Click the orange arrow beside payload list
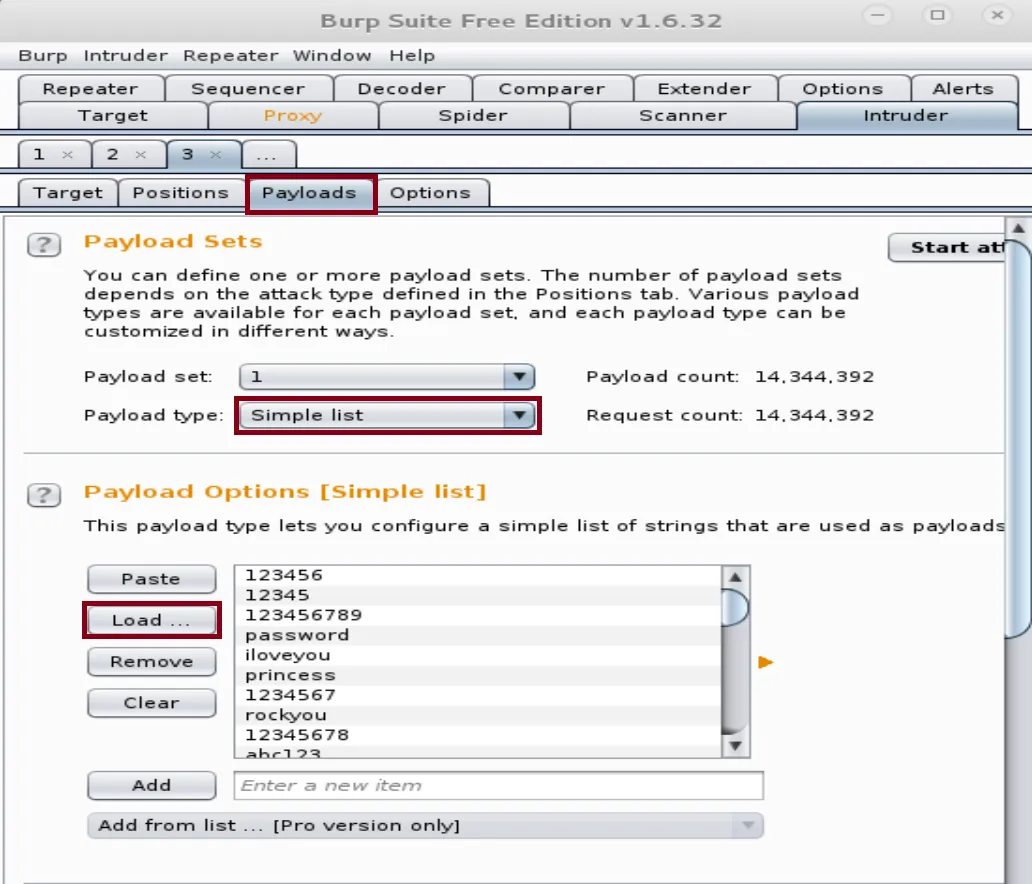Screen dimensions: 1032x884 [765, 662]
